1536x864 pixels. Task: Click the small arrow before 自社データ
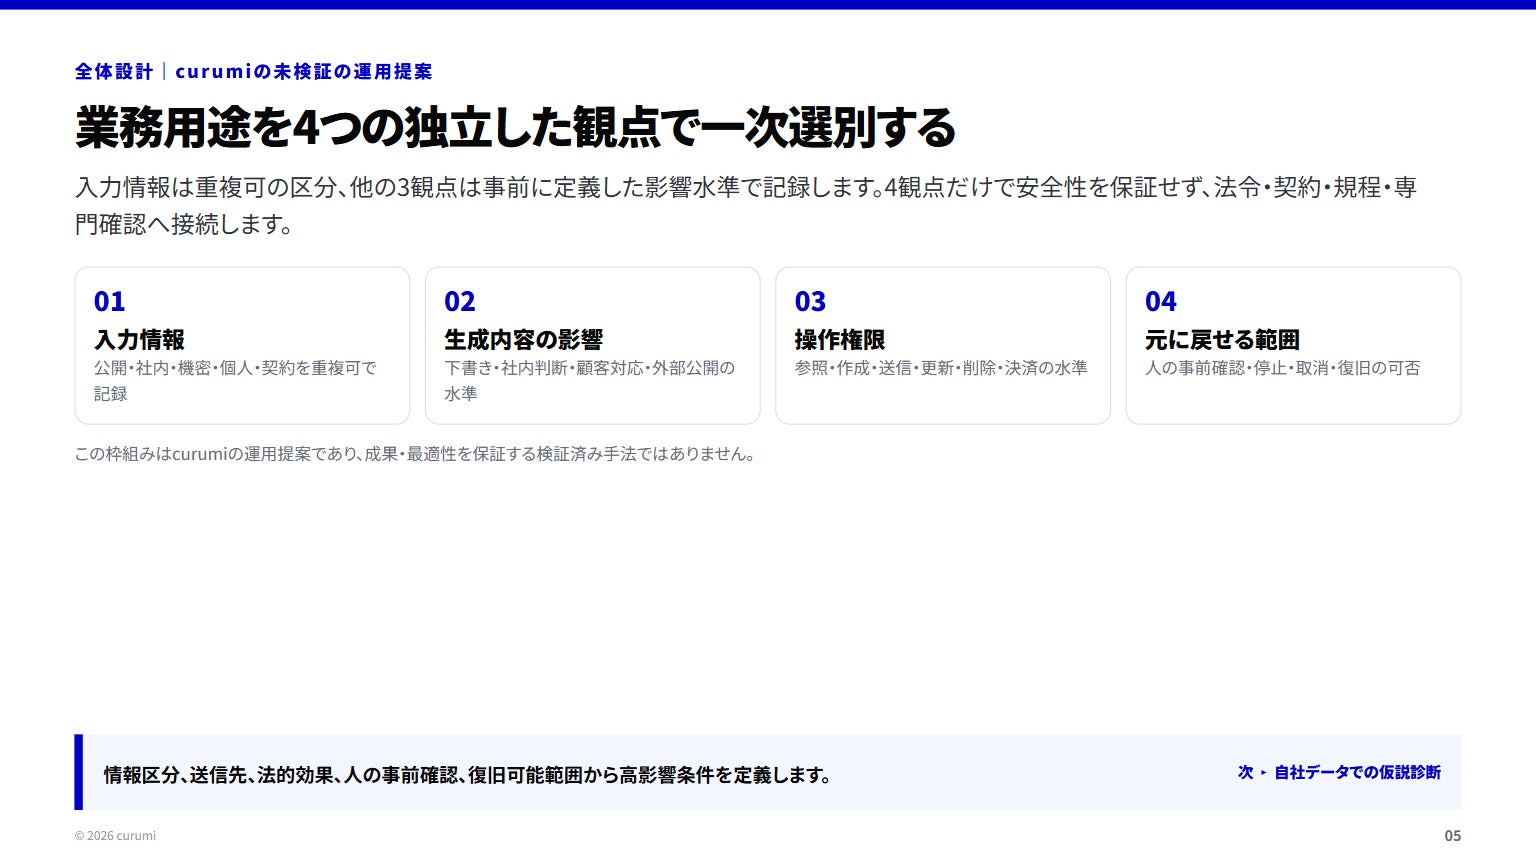point(1263,773)
